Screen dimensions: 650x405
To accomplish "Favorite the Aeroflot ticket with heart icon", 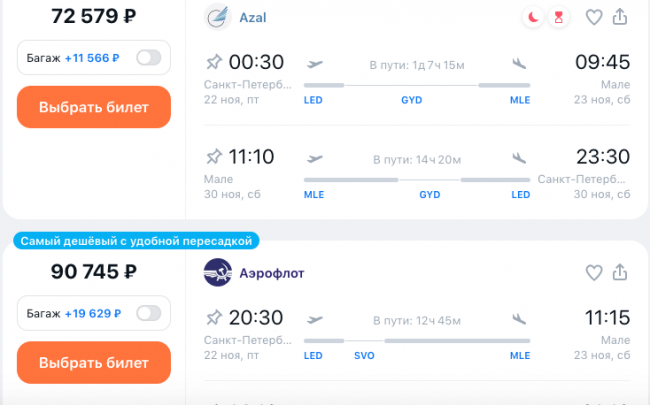I will (x=594, y=272).
